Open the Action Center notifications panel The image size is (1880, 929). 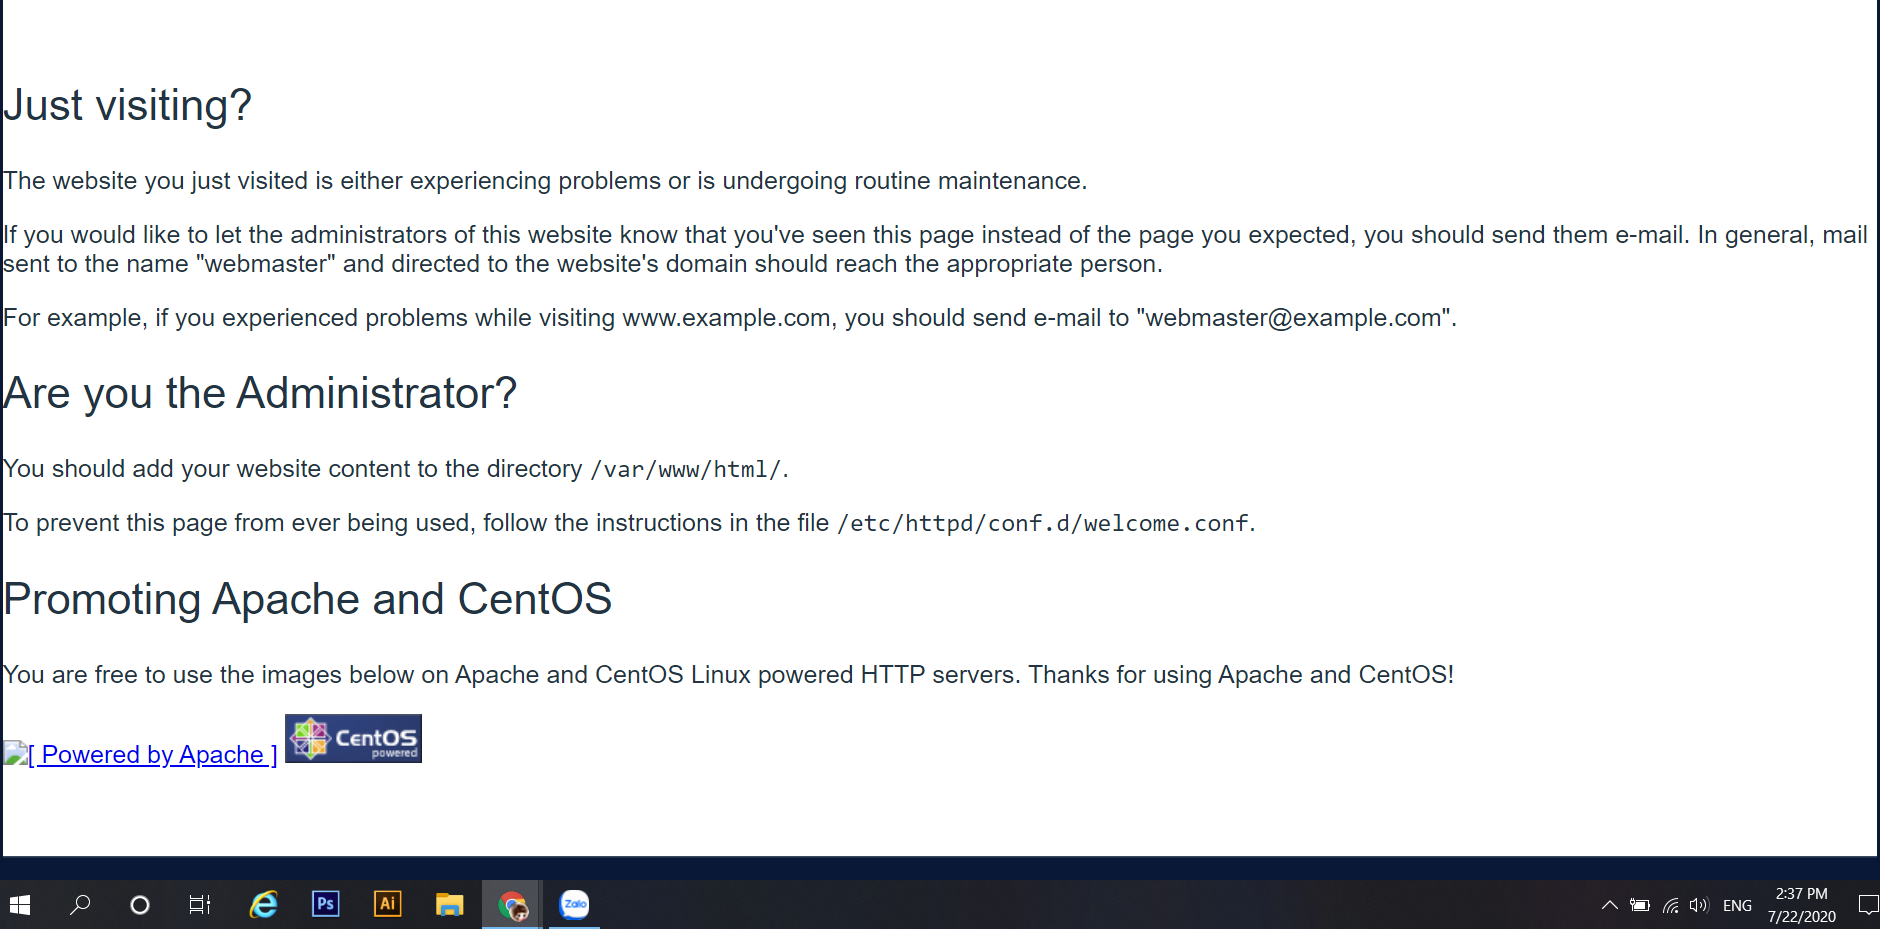point(1867,905)
